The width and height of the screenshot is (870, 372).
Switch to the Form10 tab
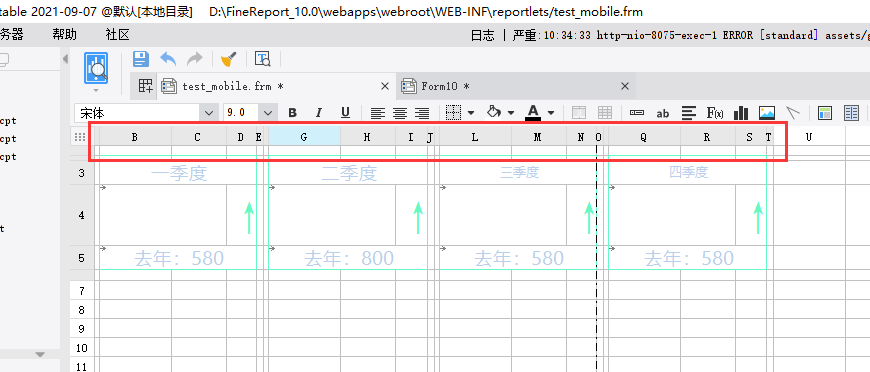[x=446, y=86]
